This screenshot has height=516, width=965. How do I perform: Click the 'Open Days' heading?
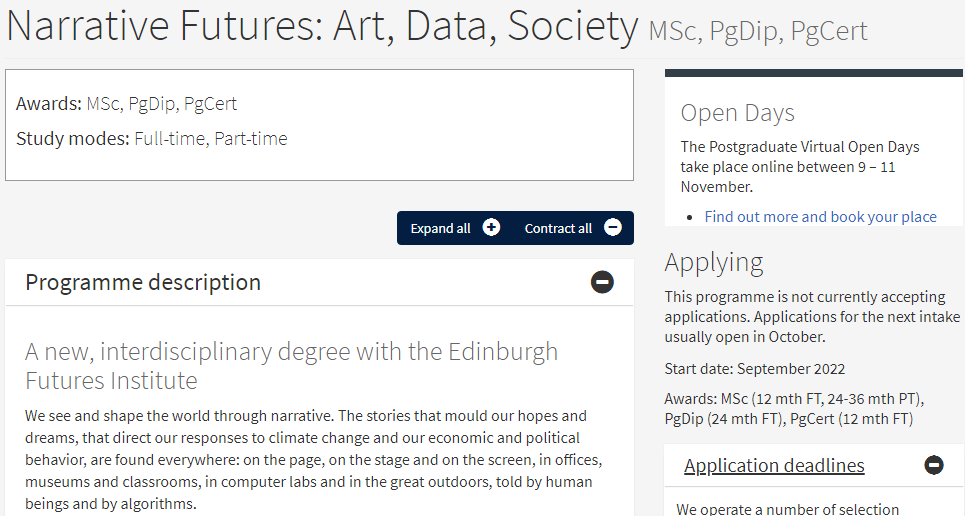point(737,113)
